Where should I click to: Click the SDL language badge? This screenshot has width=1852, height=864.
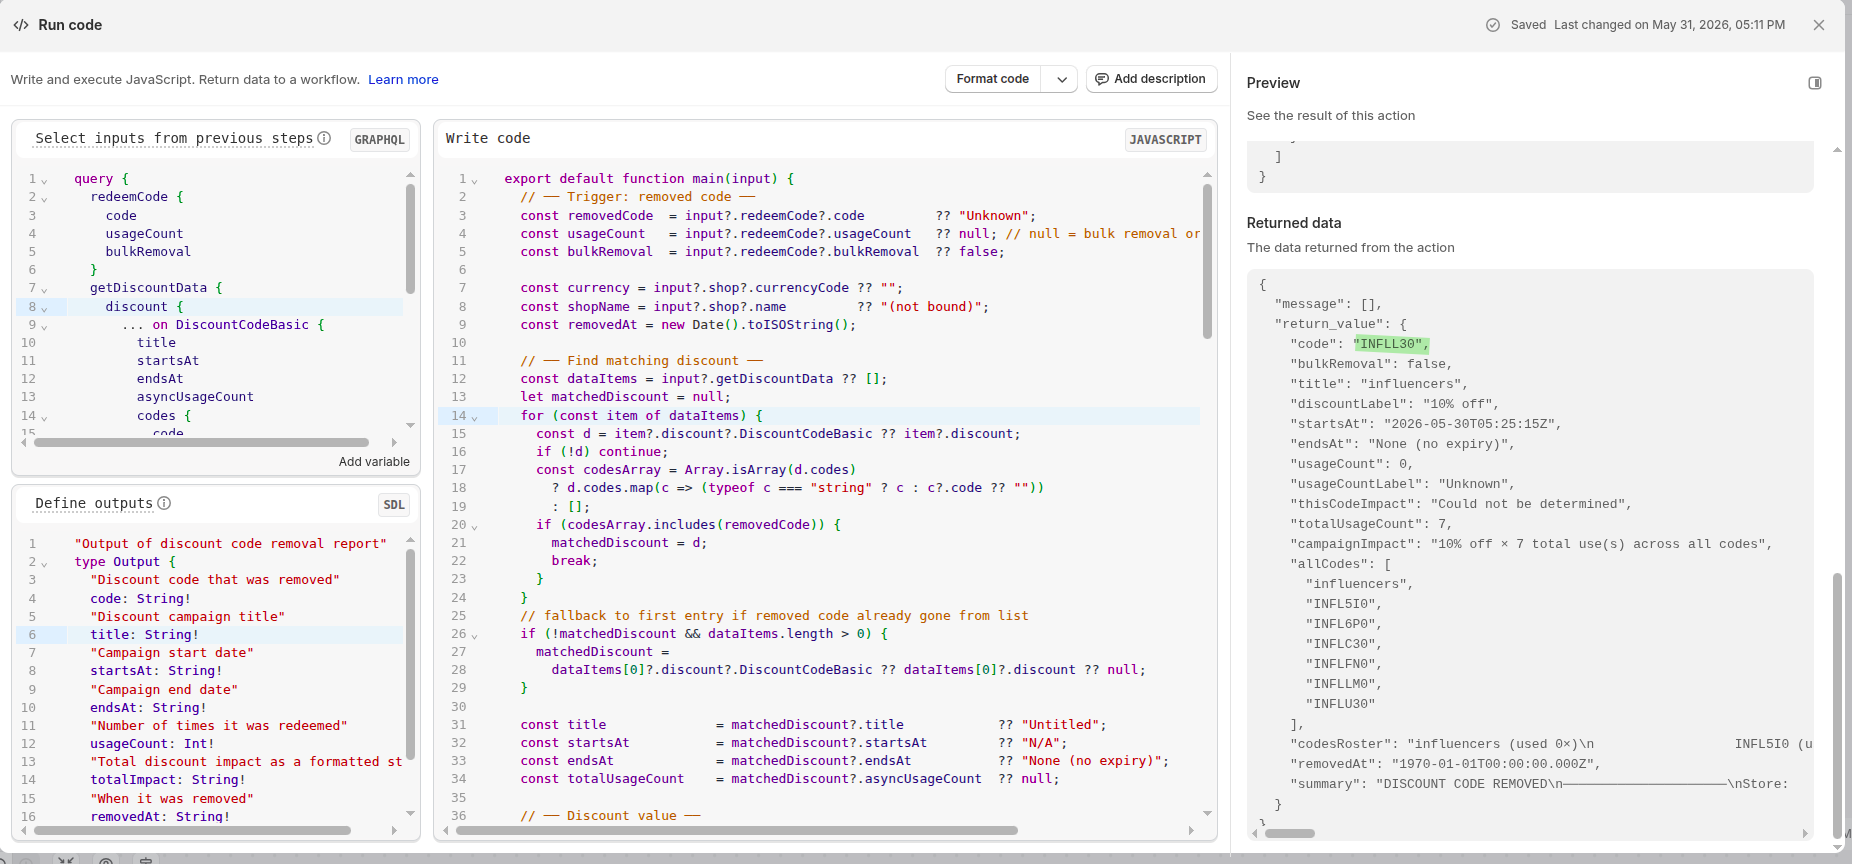(x=394, y=505)
